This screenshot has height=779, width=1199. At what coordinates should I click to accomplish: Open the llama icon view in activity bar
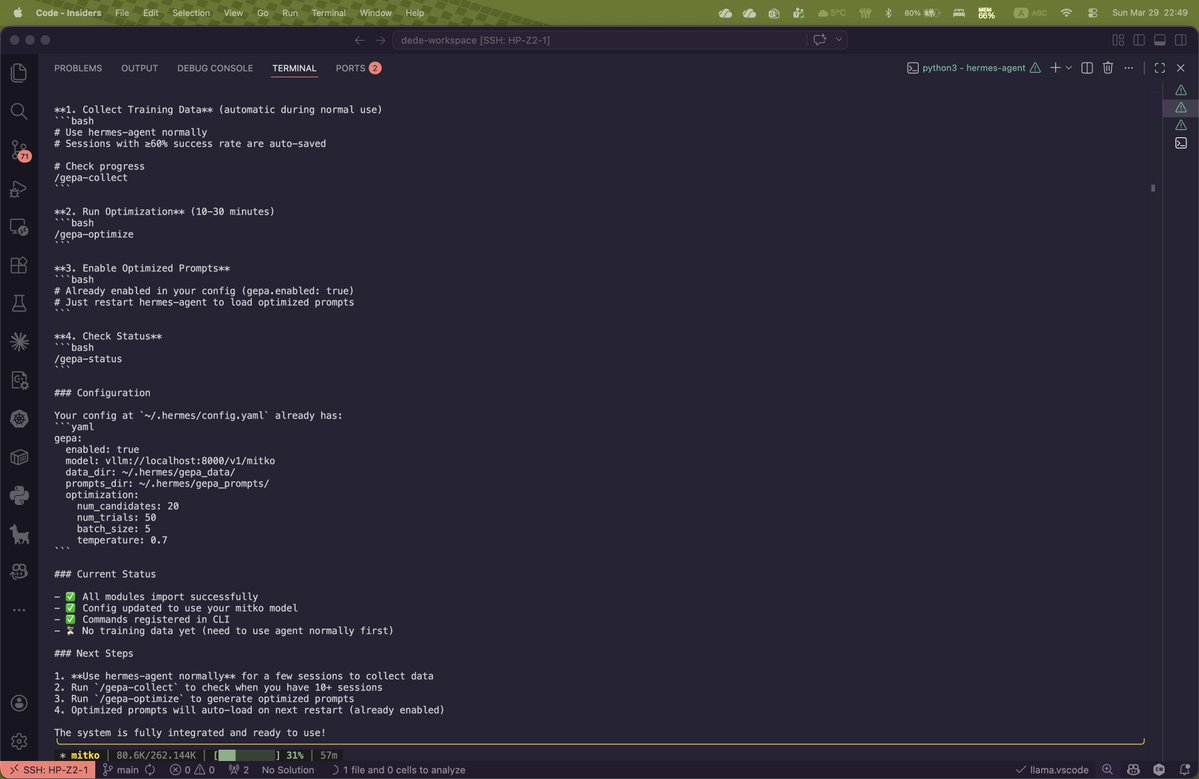[19, 534]
